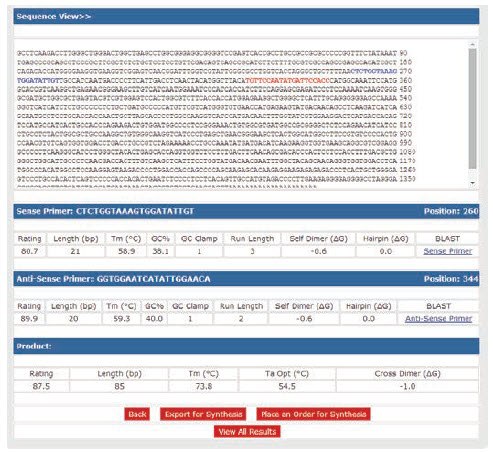Click the sense primer Rating value 80.7
Viewport: 493px width, 453px height.
[30, 251]
